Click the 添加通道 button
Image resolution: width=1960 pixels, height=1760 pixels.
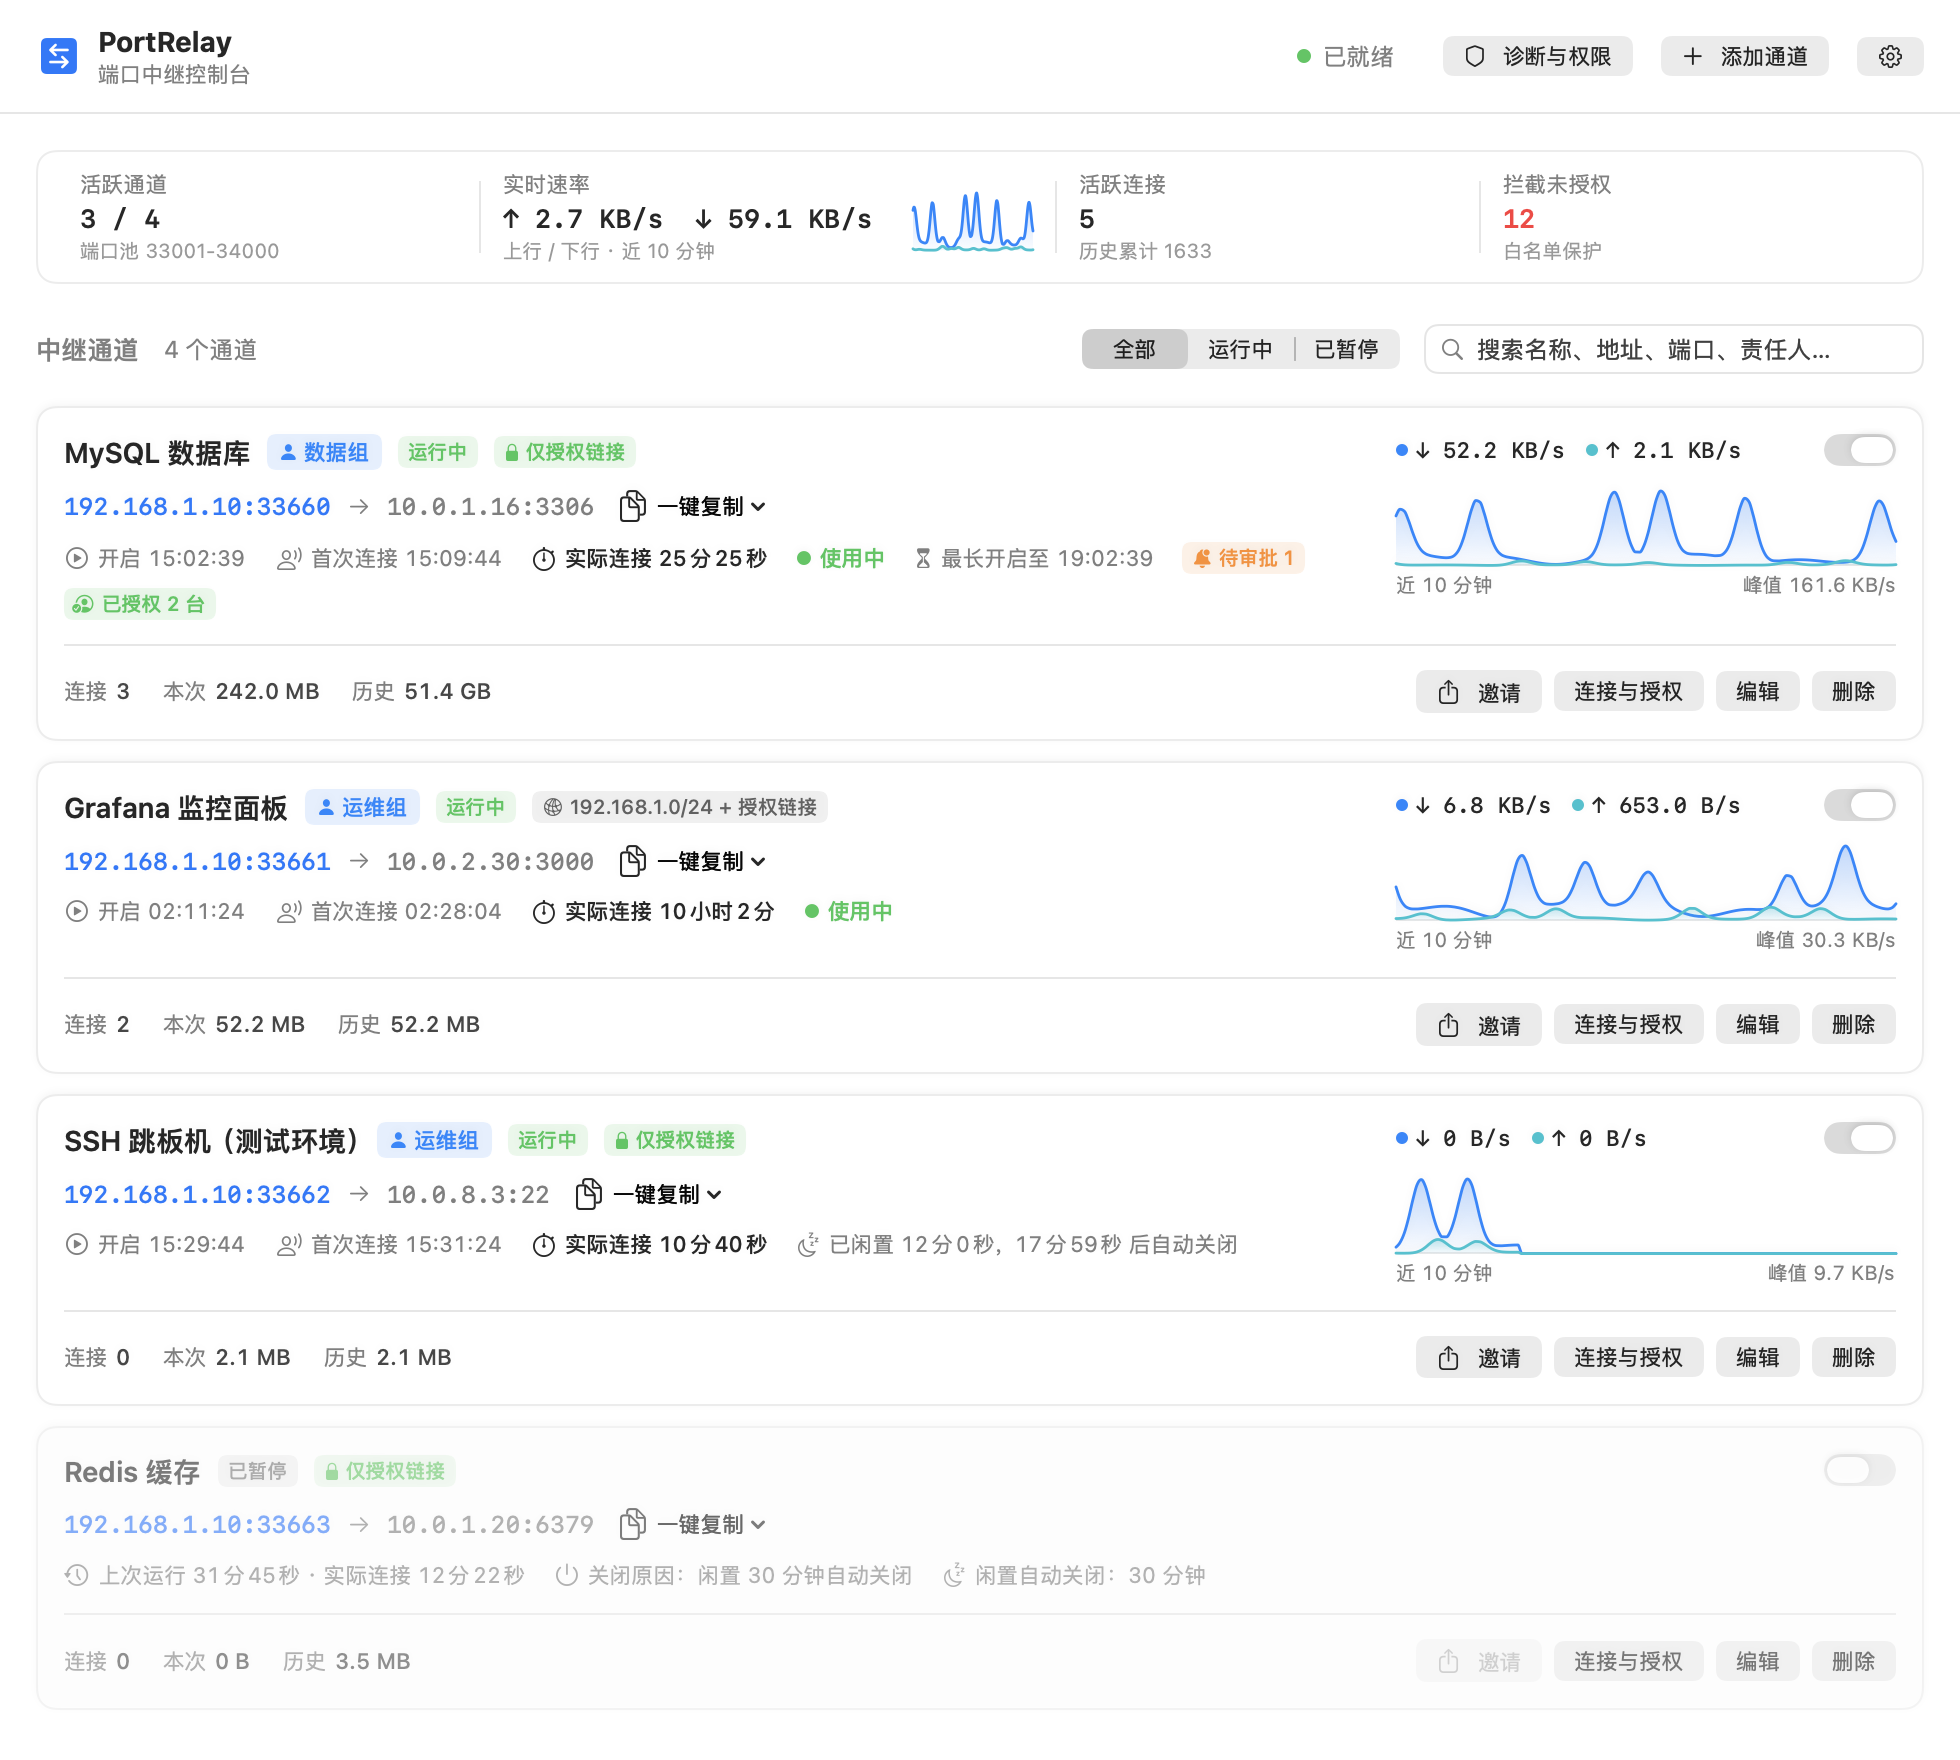pos(1744,56)
